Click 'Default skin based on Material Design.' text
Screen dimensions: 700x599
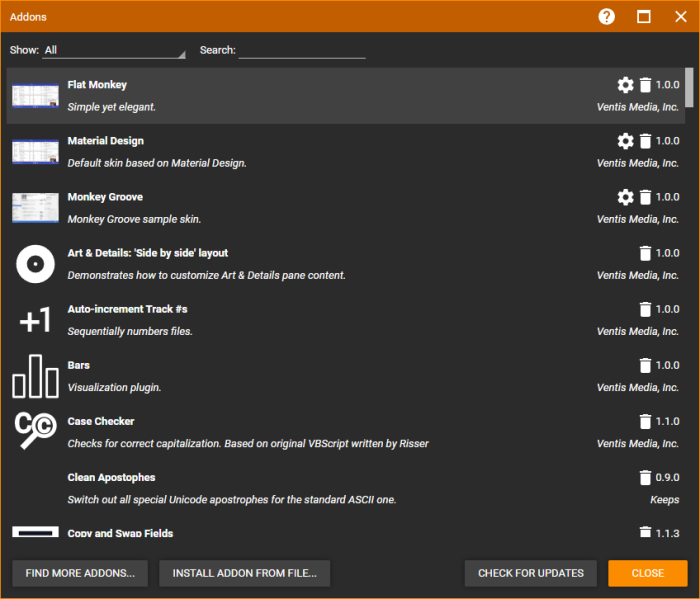point(157,163)
